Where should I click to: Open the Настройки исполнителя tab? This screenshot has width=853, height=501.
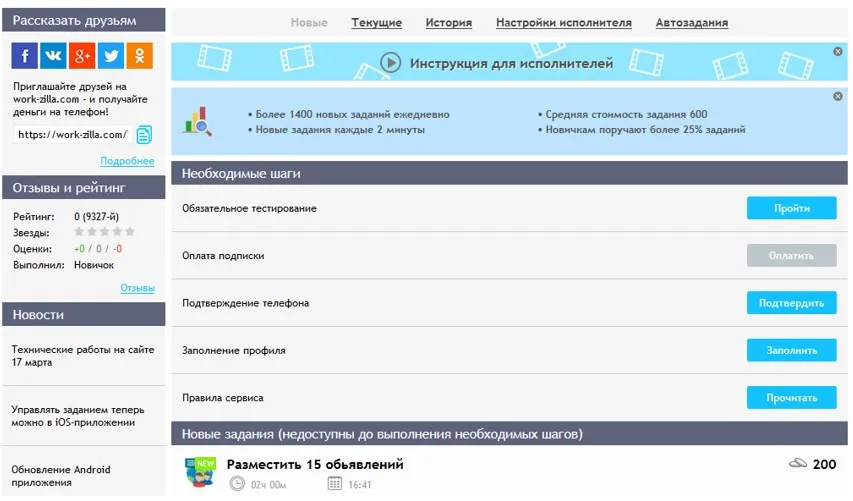564,23
